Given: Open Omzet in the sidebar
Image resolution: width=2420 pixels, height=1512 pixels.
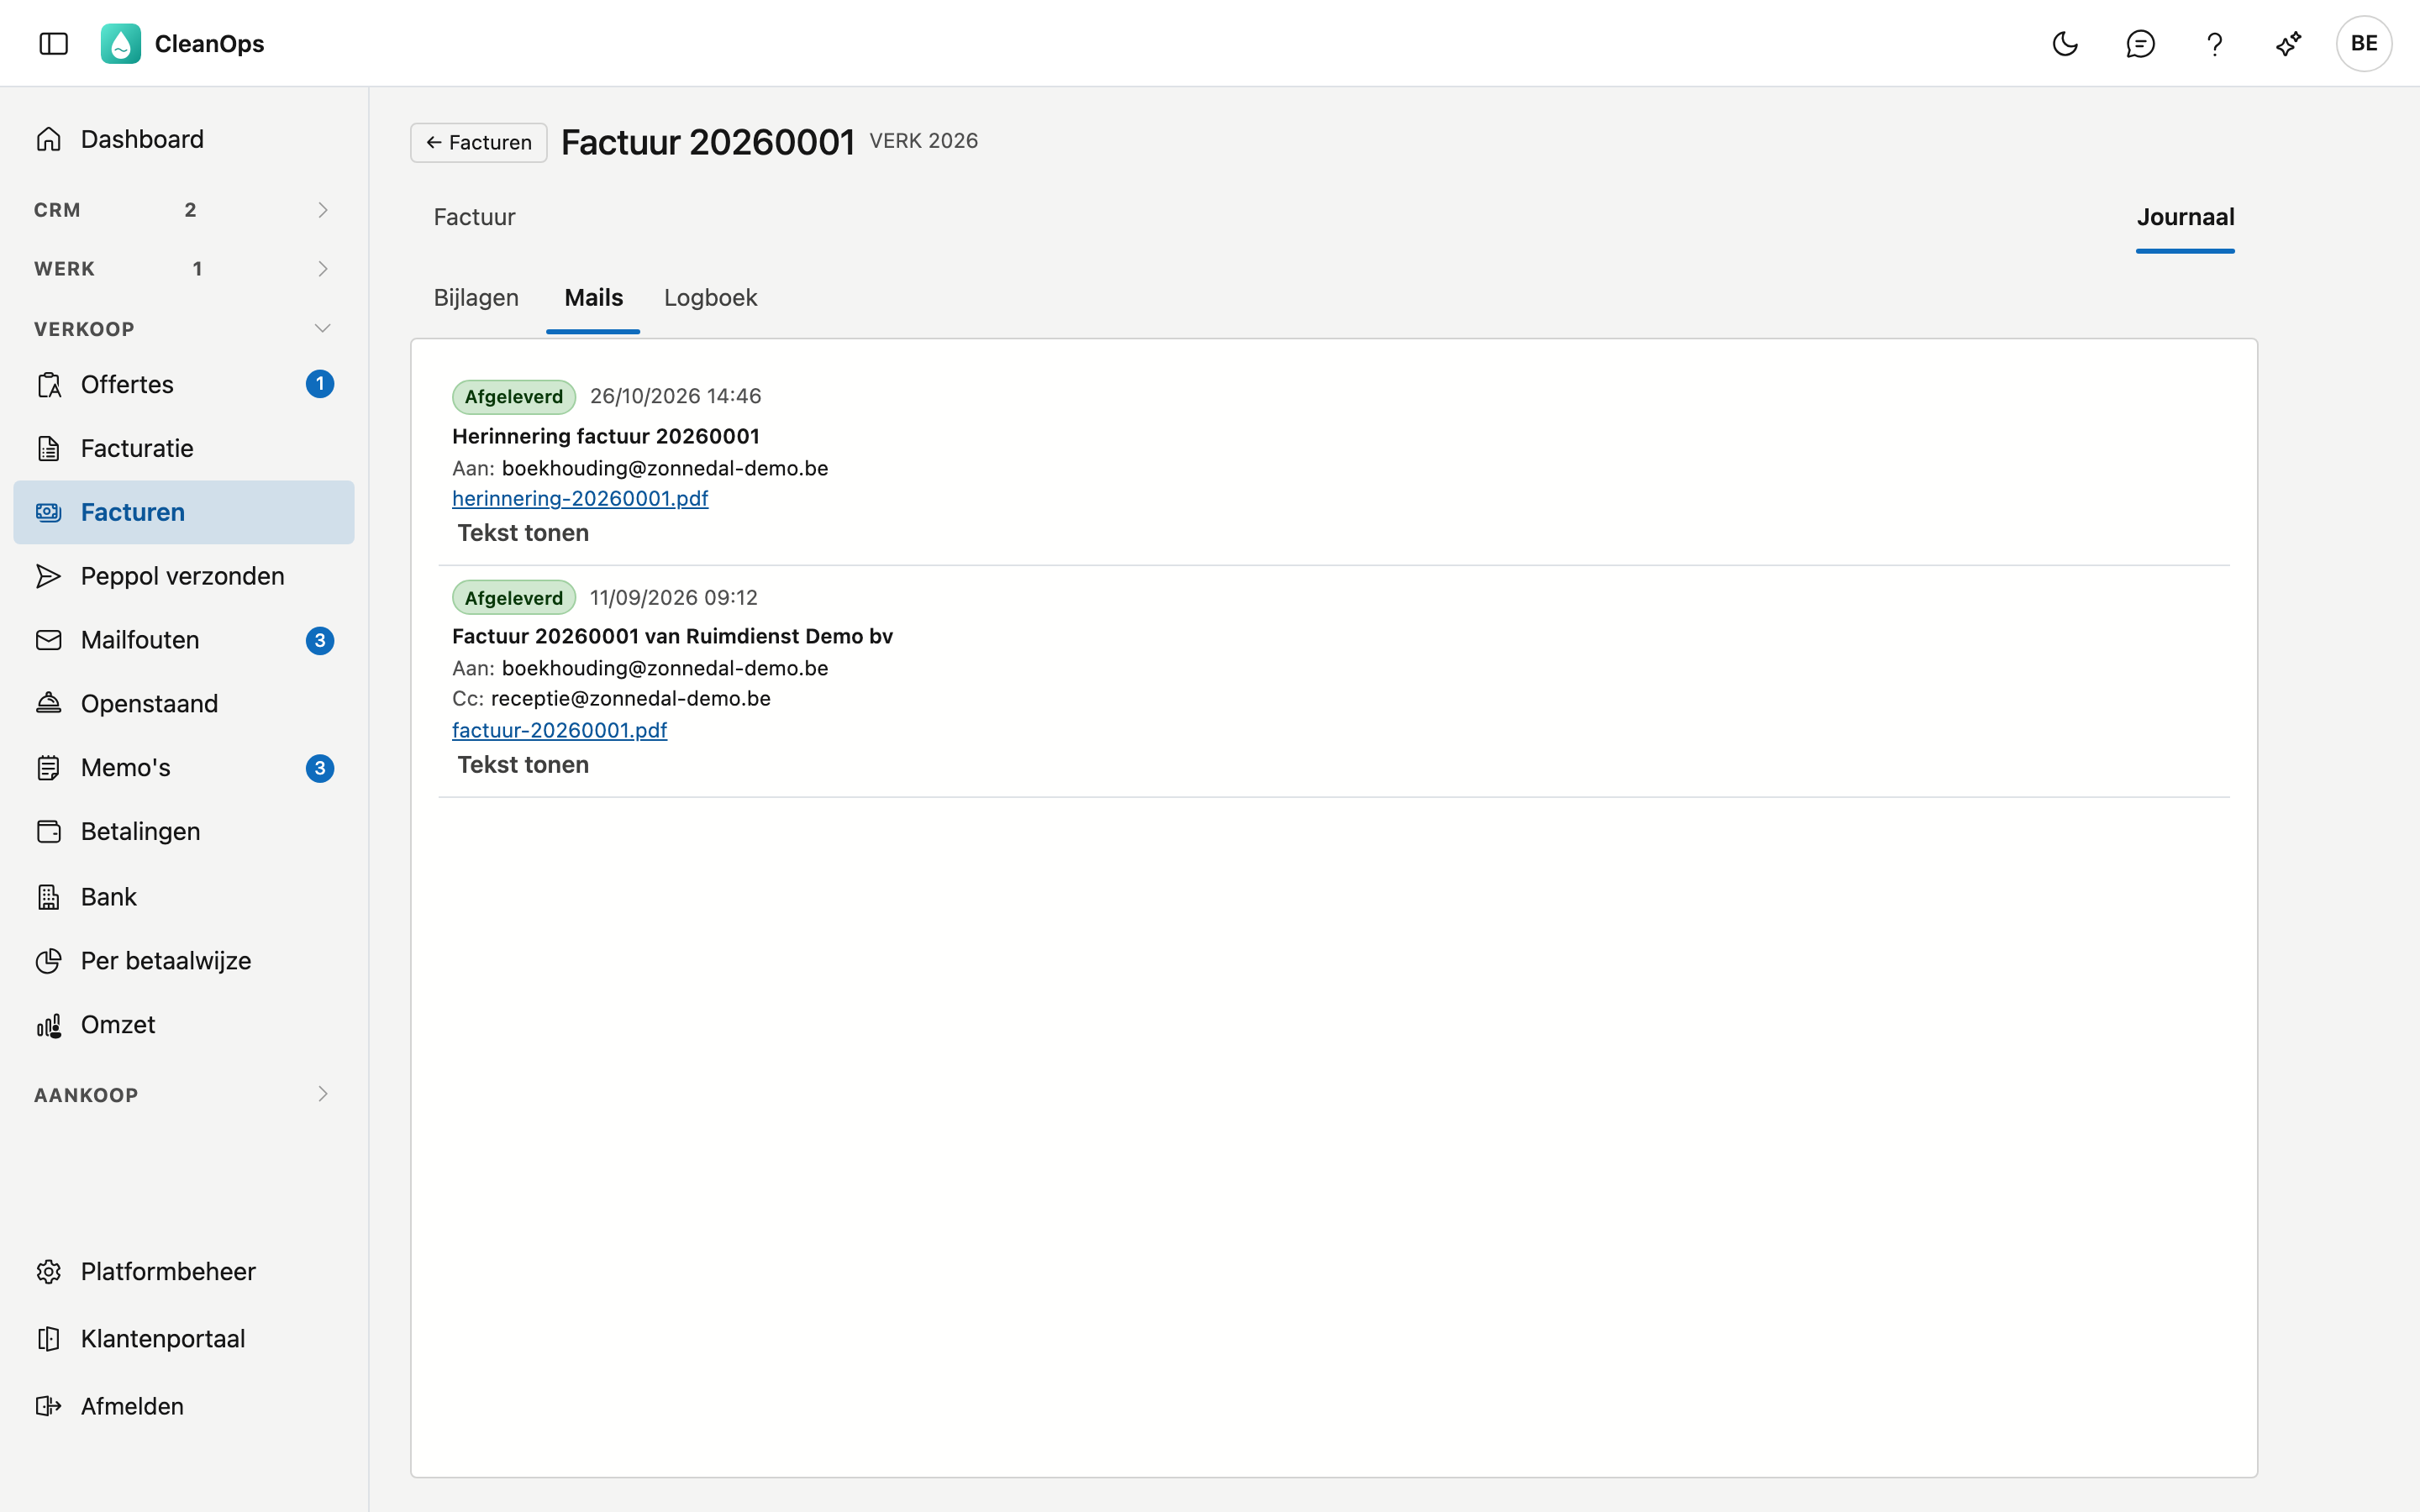Looking at the screenshot, I should [x=184, y=1025].
